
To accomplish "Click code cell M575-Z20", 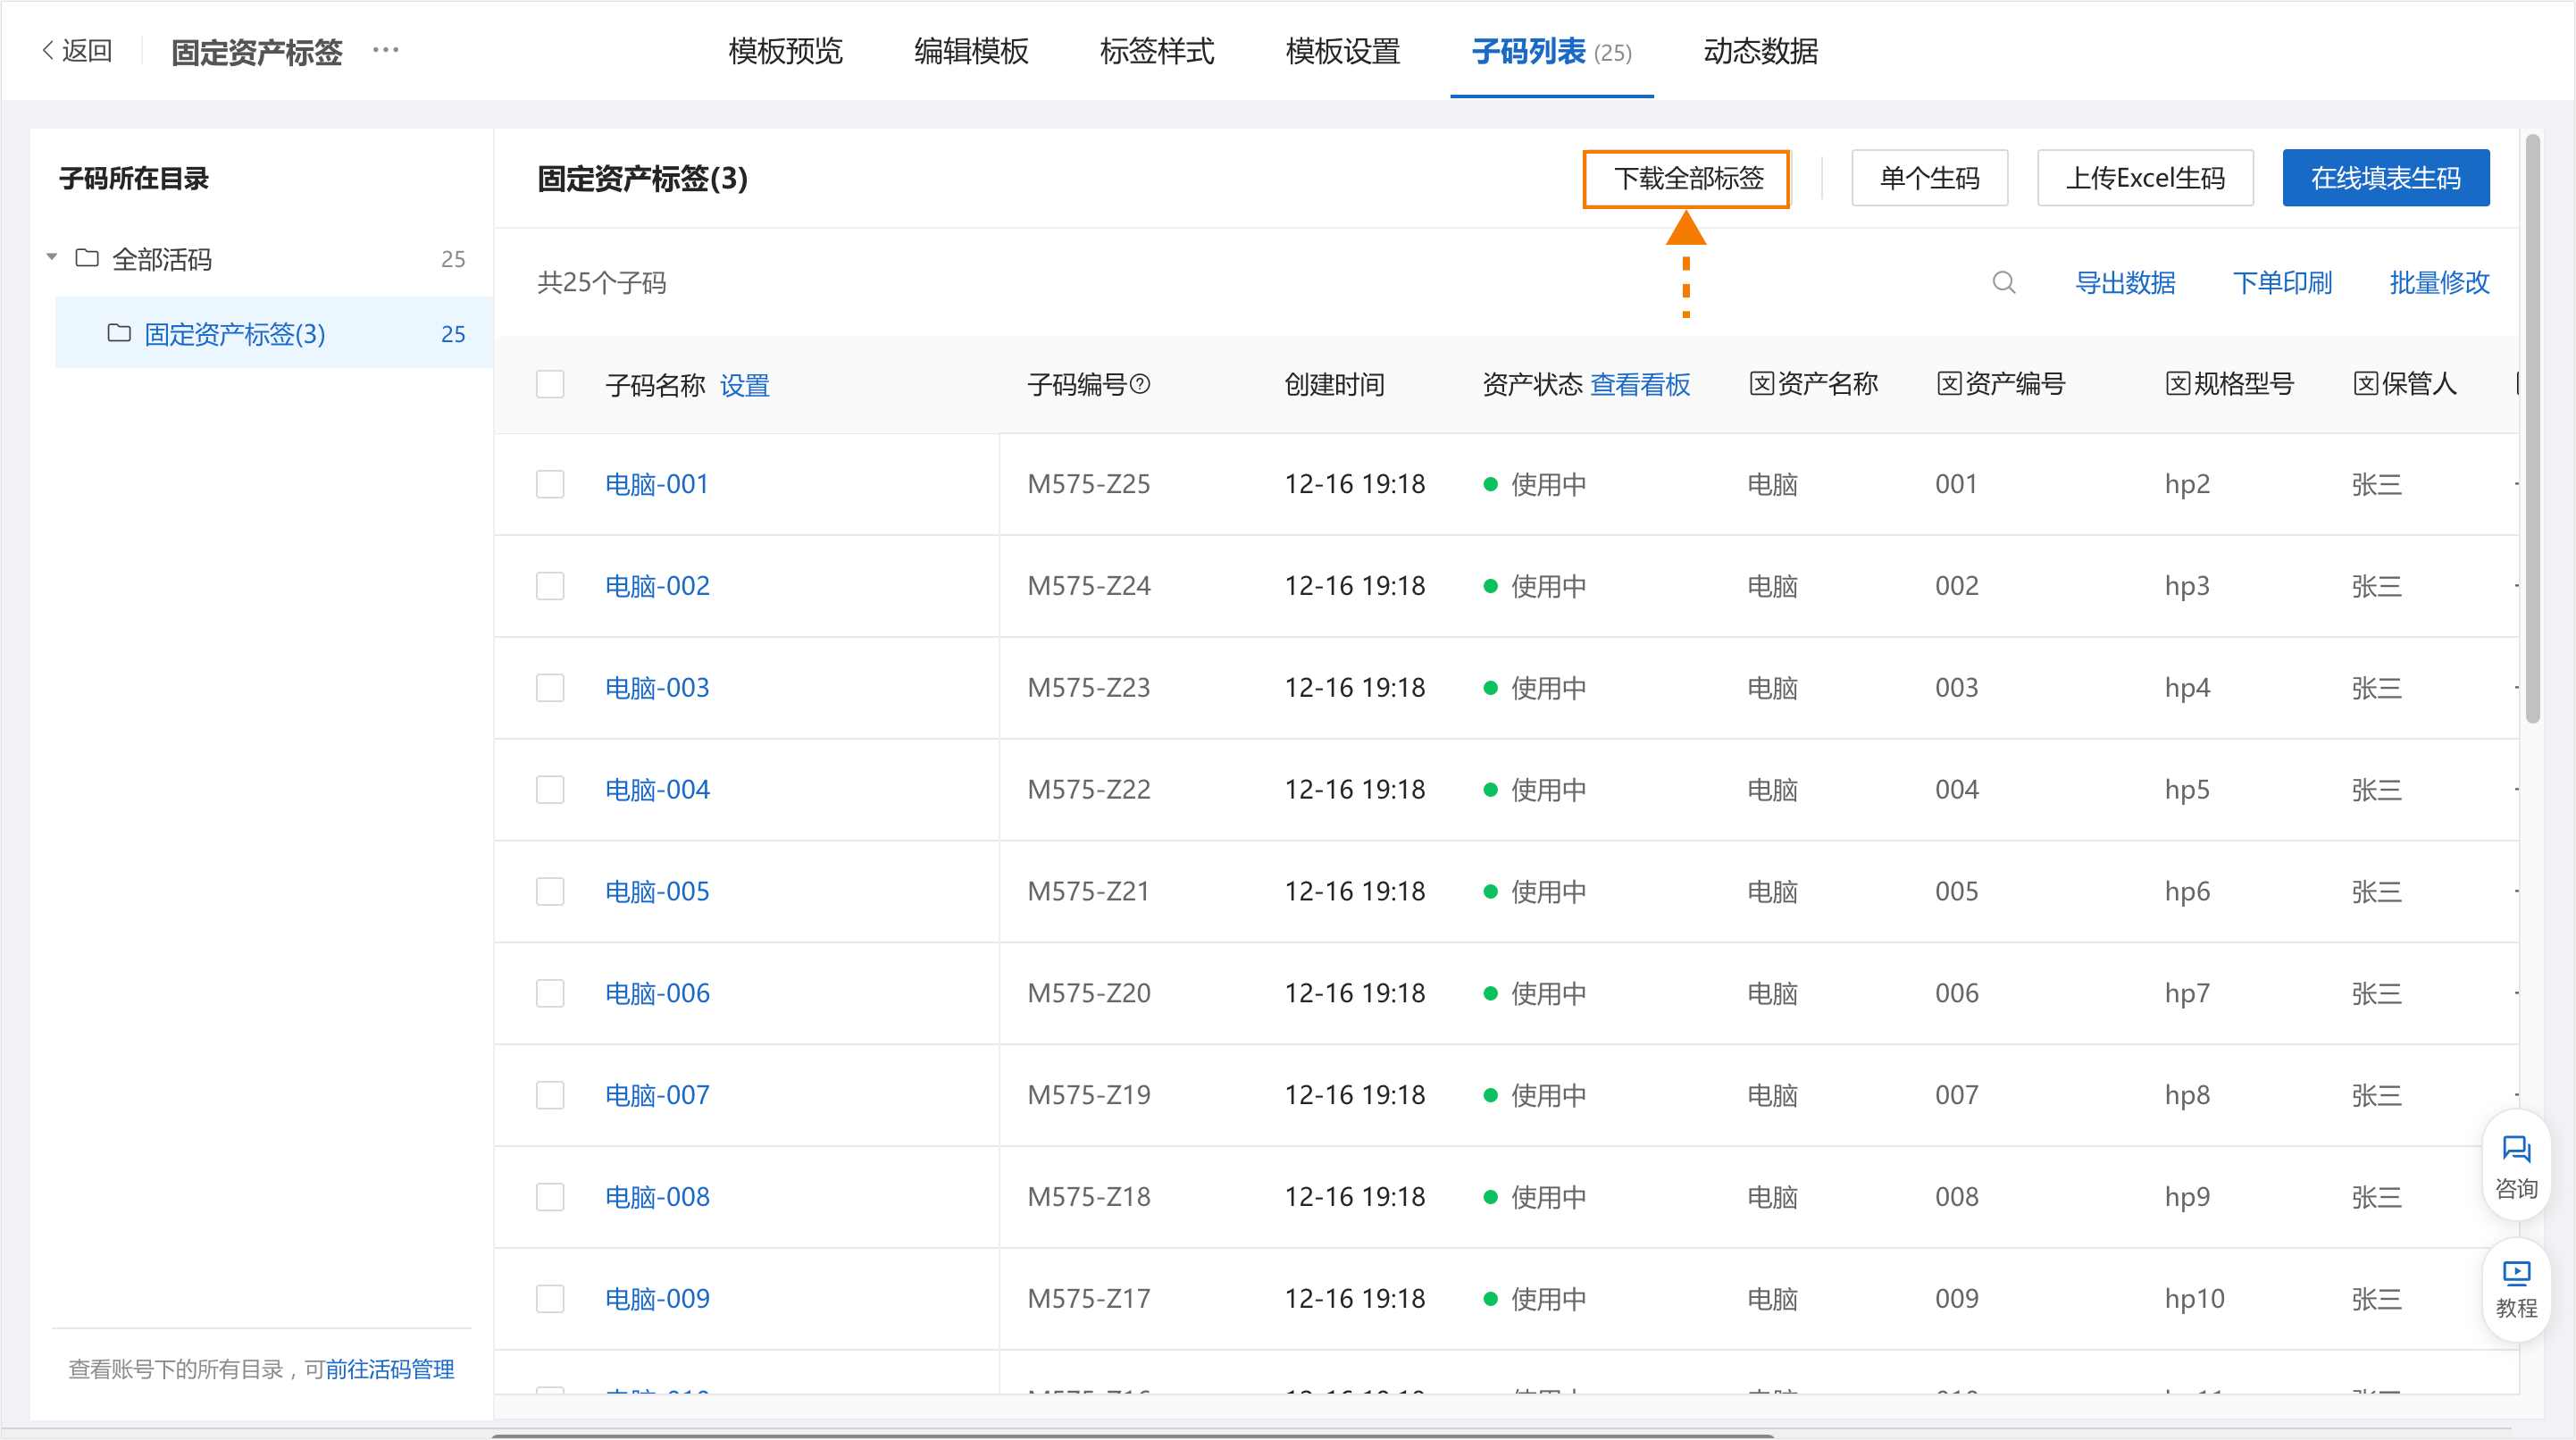I will pyautogui.click(x=1089, y=993).
